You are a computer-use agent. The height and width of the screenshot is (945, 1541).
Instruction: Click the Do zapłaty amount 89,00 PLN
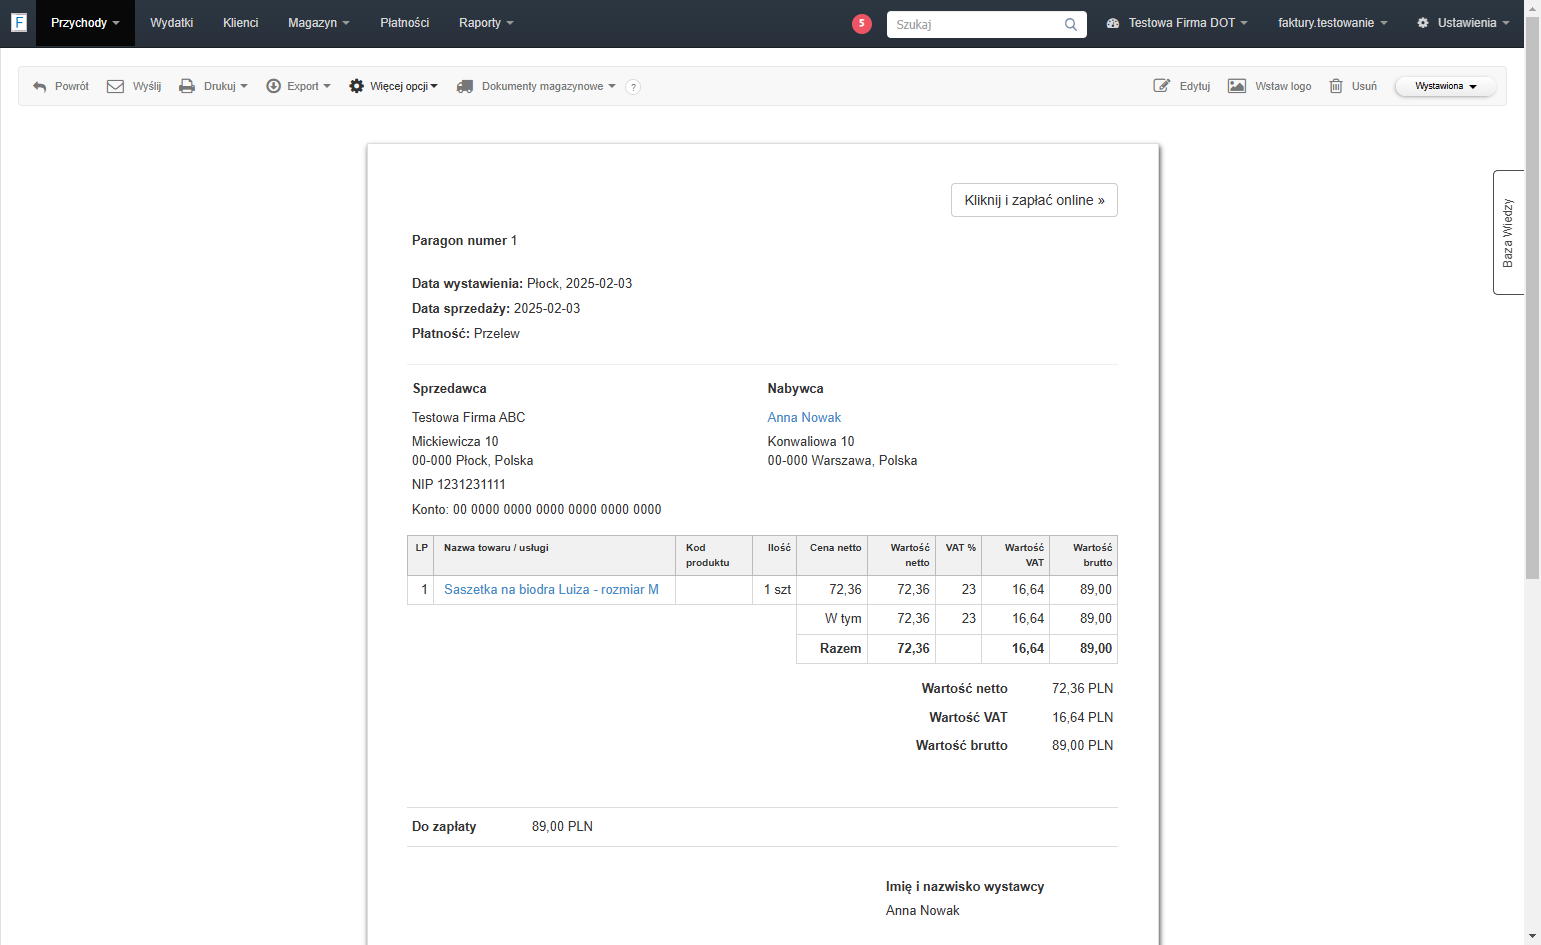pos(562,826)
